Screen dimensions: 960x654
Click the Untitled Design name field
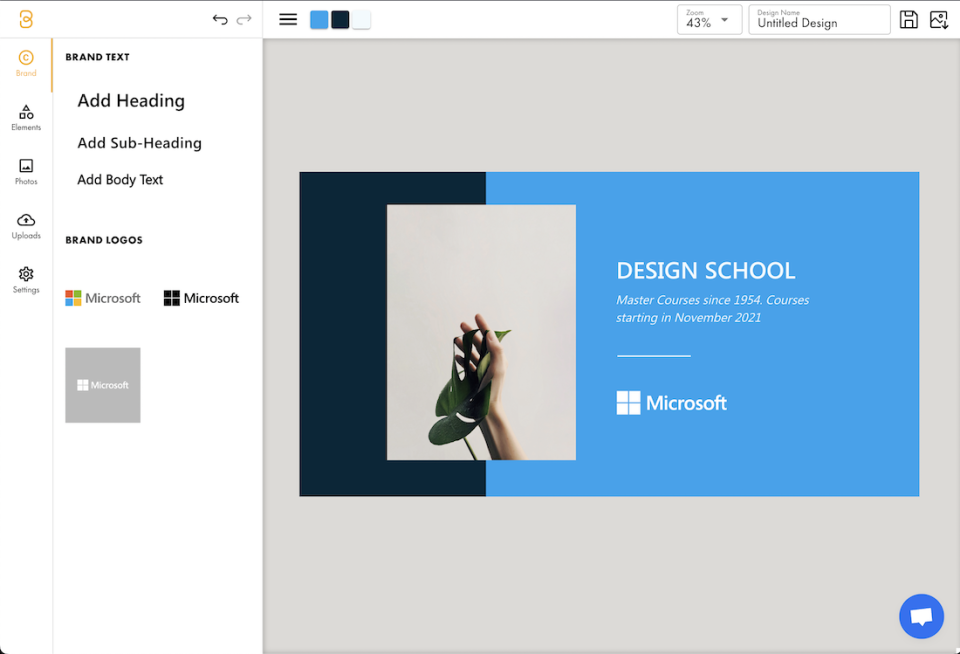(x=819, y=23)
